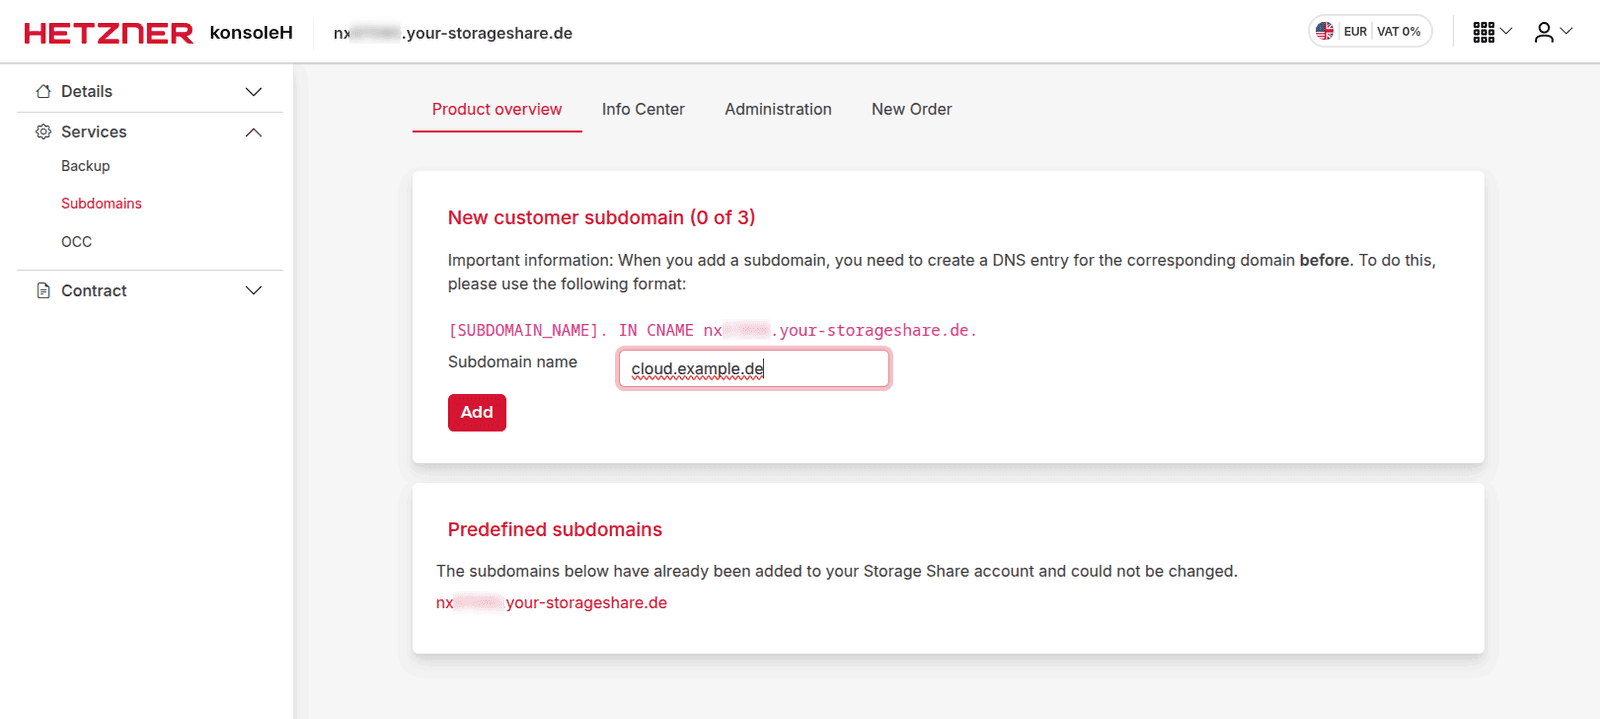This screenshot has width=1600, height=719.
Task: Click the VAT 0% label
Action: coord(1399,31)
